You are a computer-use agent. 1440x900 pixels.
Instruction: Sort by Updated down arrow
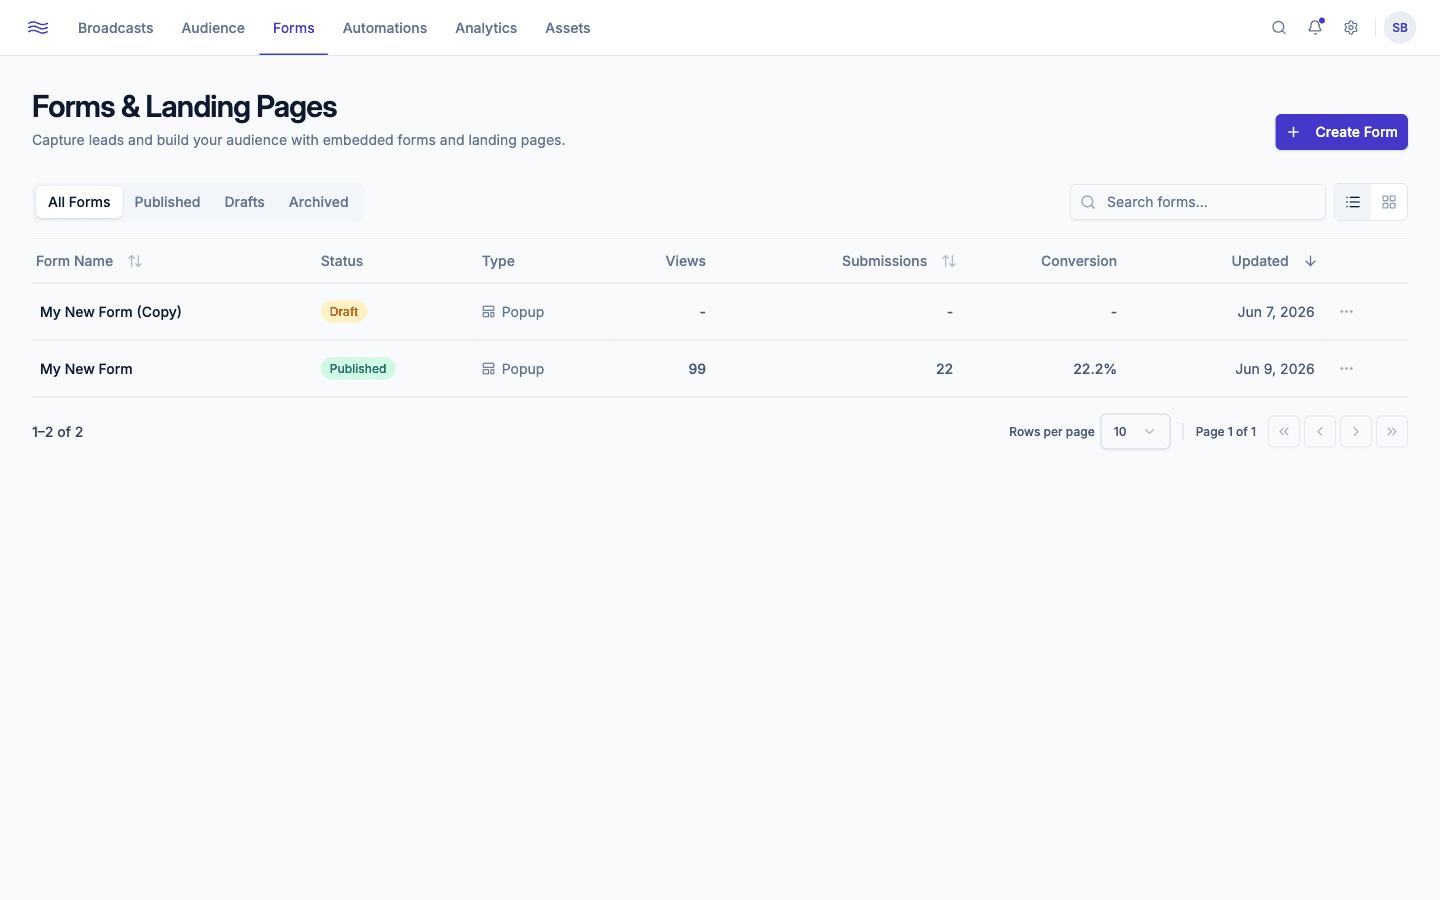click(1310, 261)
